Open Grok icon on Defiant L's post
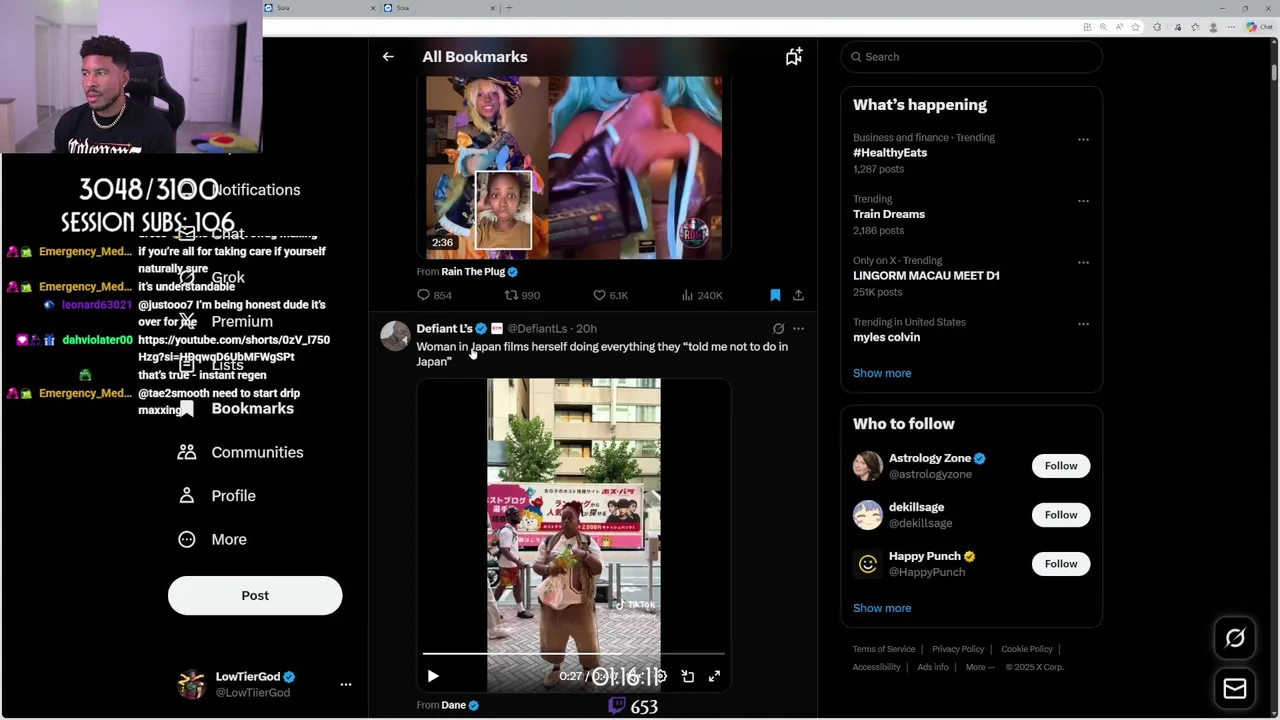This screenshot has width=1280, height=720. 778,328
